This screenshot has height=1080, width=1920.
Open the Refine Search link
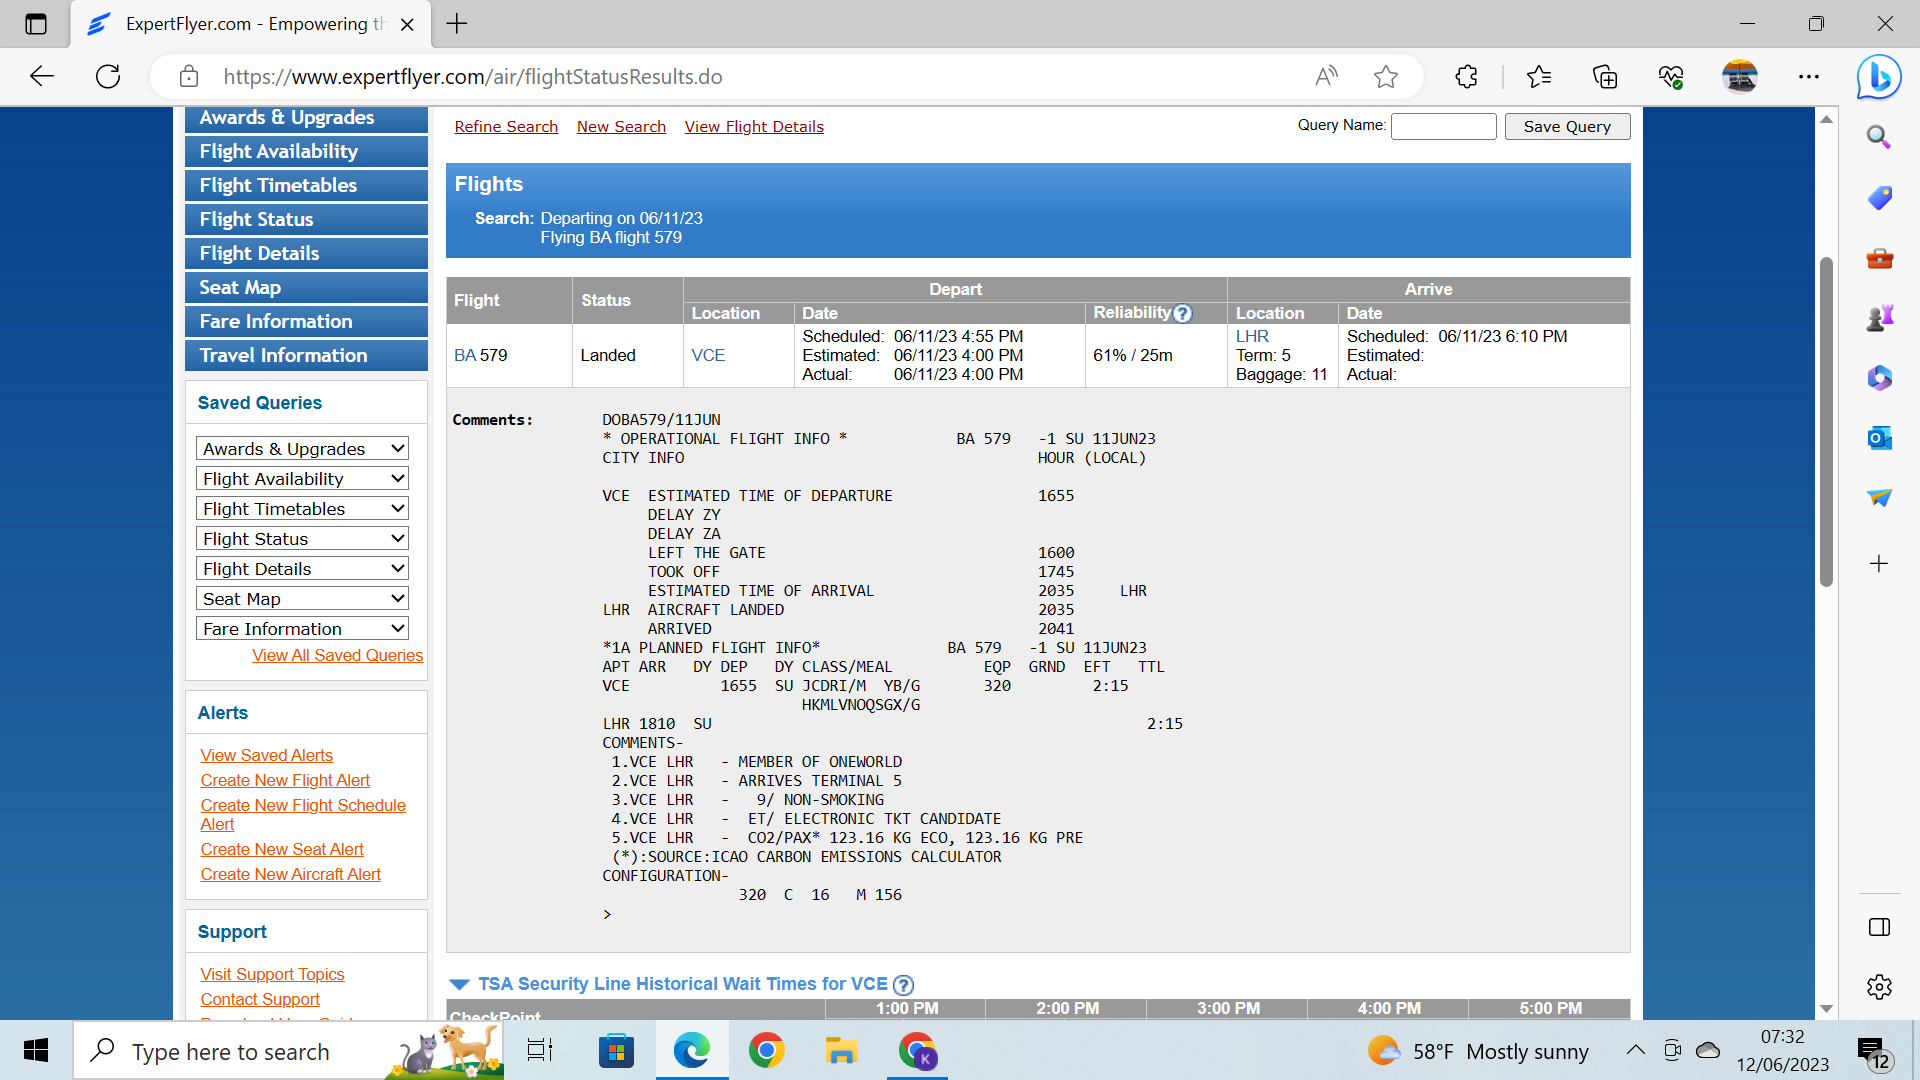click(x=506, y=127)
